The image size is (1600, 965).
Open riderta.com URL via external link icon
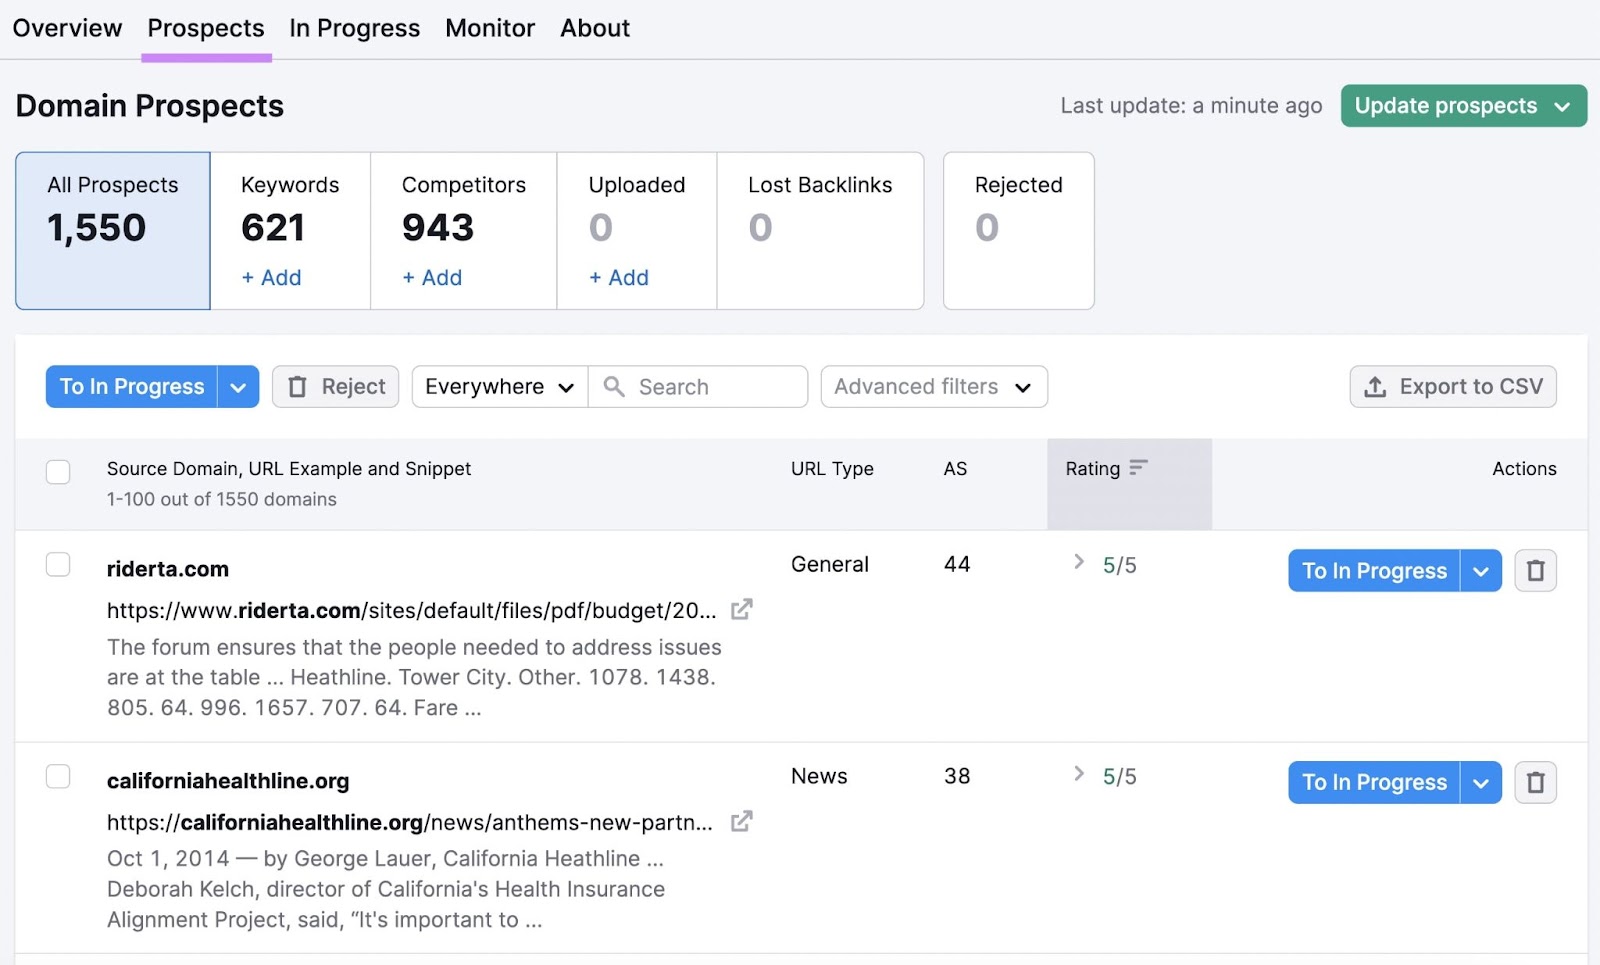(x=741, y=609)
